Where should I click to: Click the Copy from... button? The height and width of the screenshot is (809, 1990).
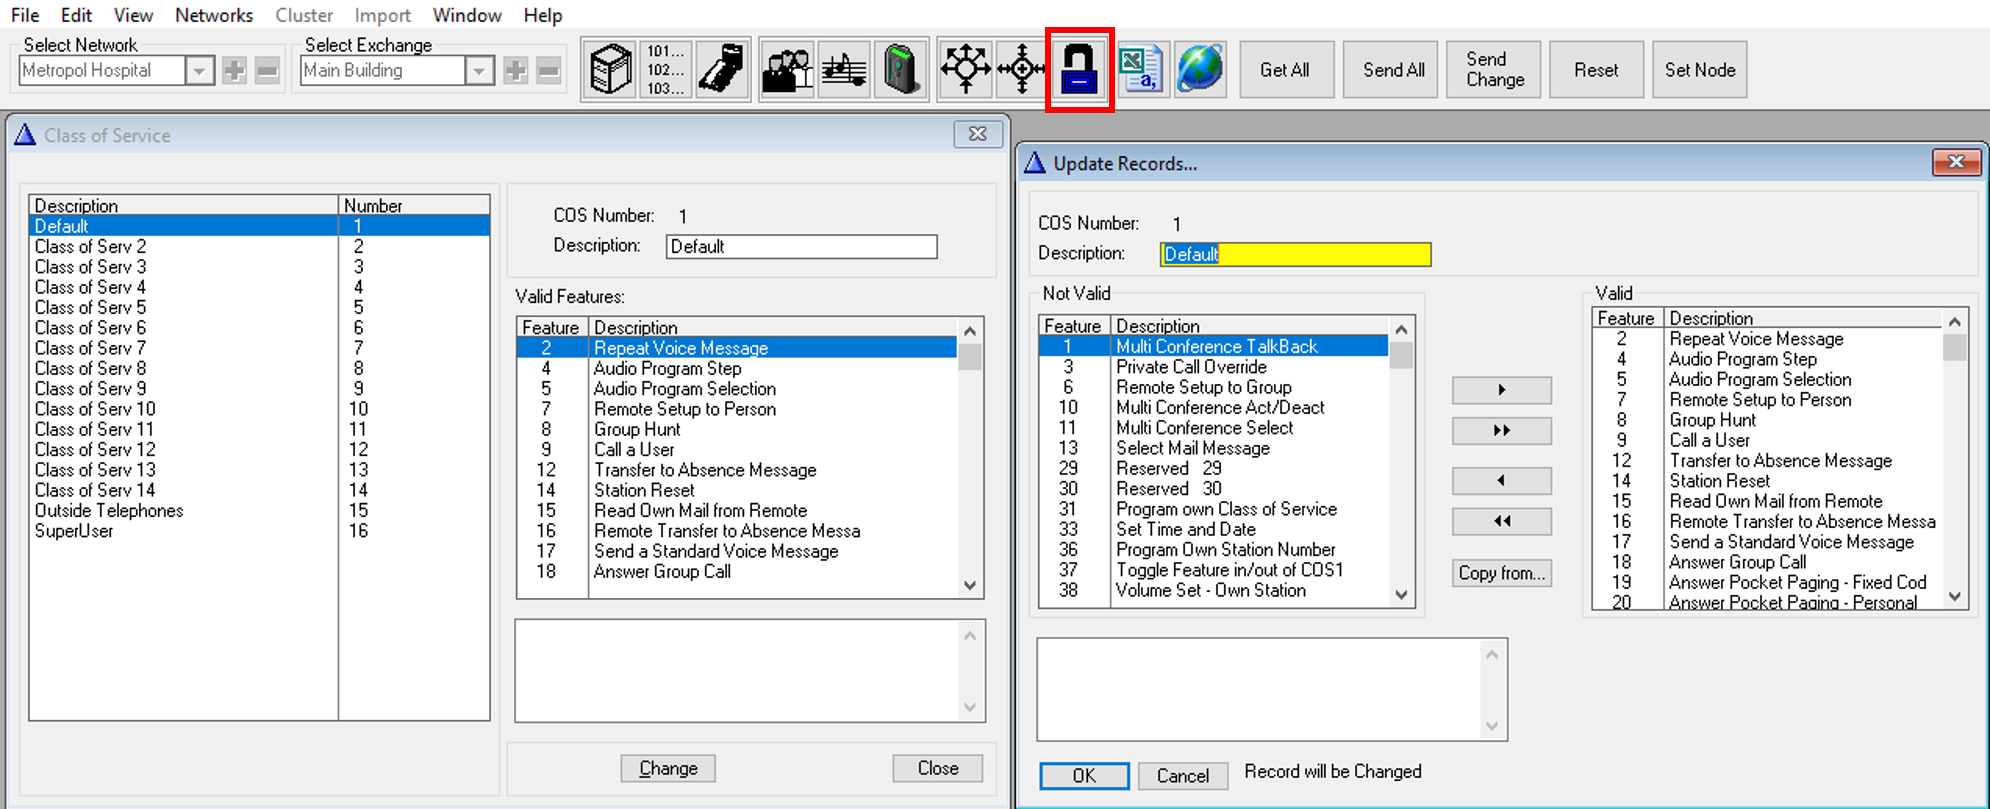[x=1502, y=573]
